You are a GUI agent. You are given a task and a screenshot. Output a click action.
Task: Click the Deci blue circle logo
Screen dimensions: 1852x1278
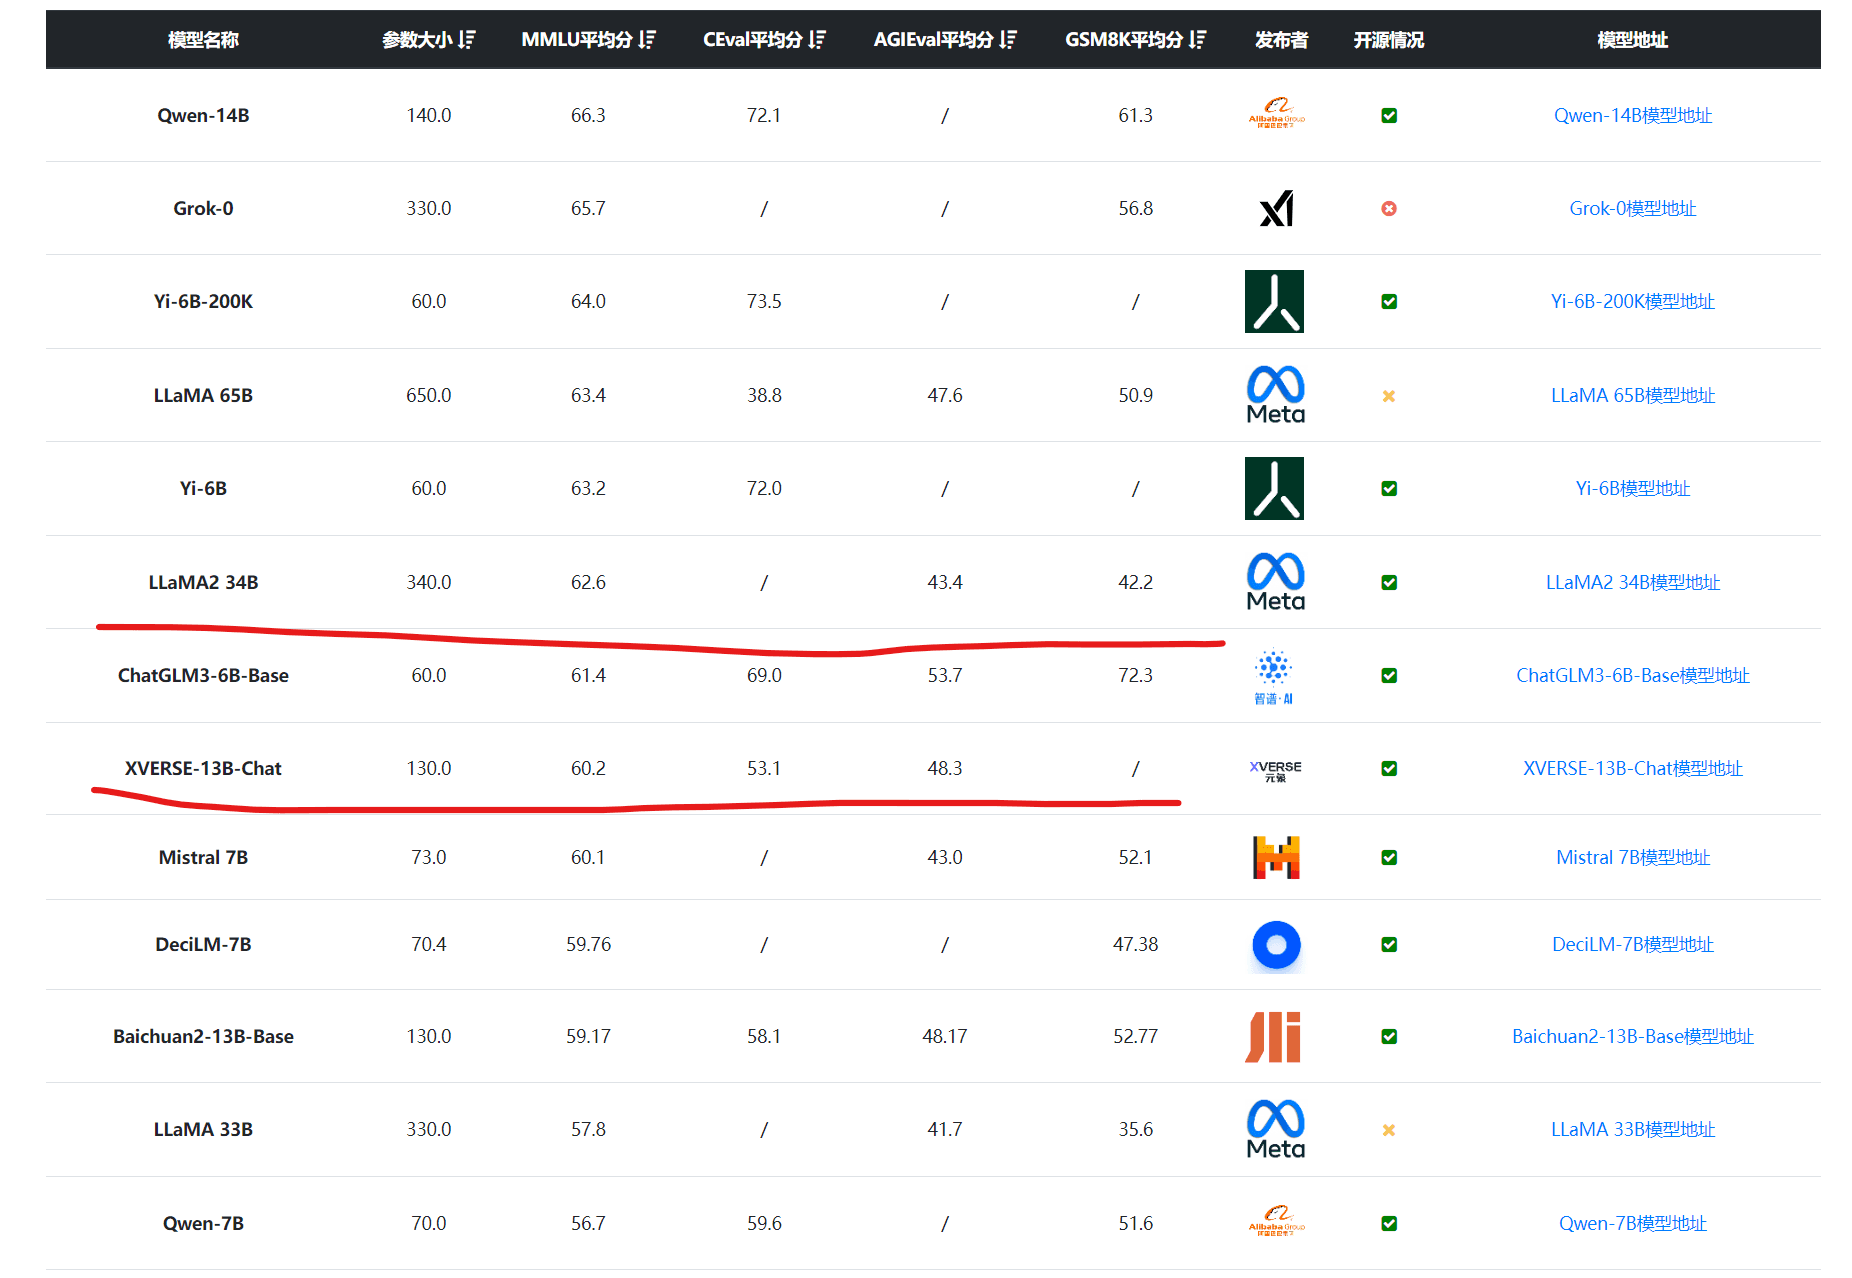(1276, 945)
